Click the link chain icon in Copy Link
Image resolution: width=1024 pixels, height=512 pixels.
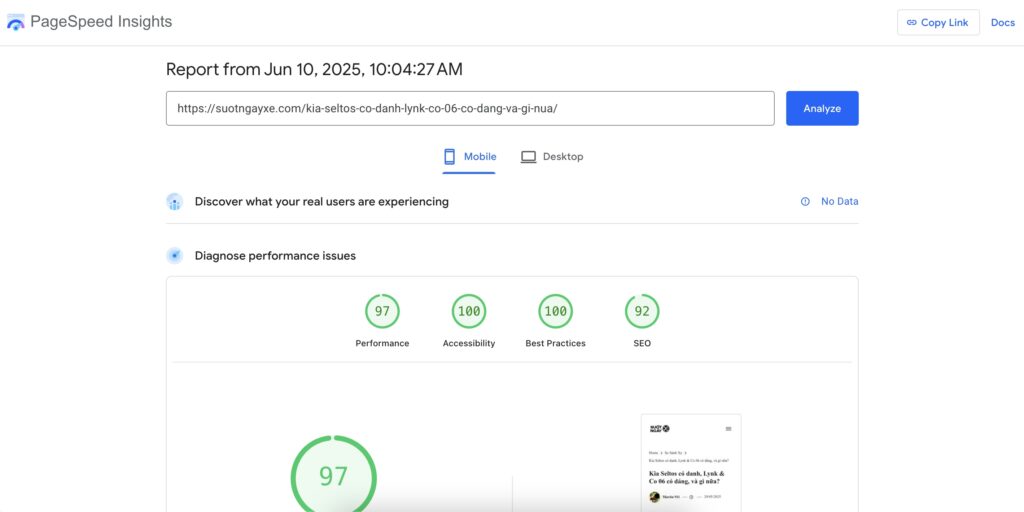click(x=912, y=22)
